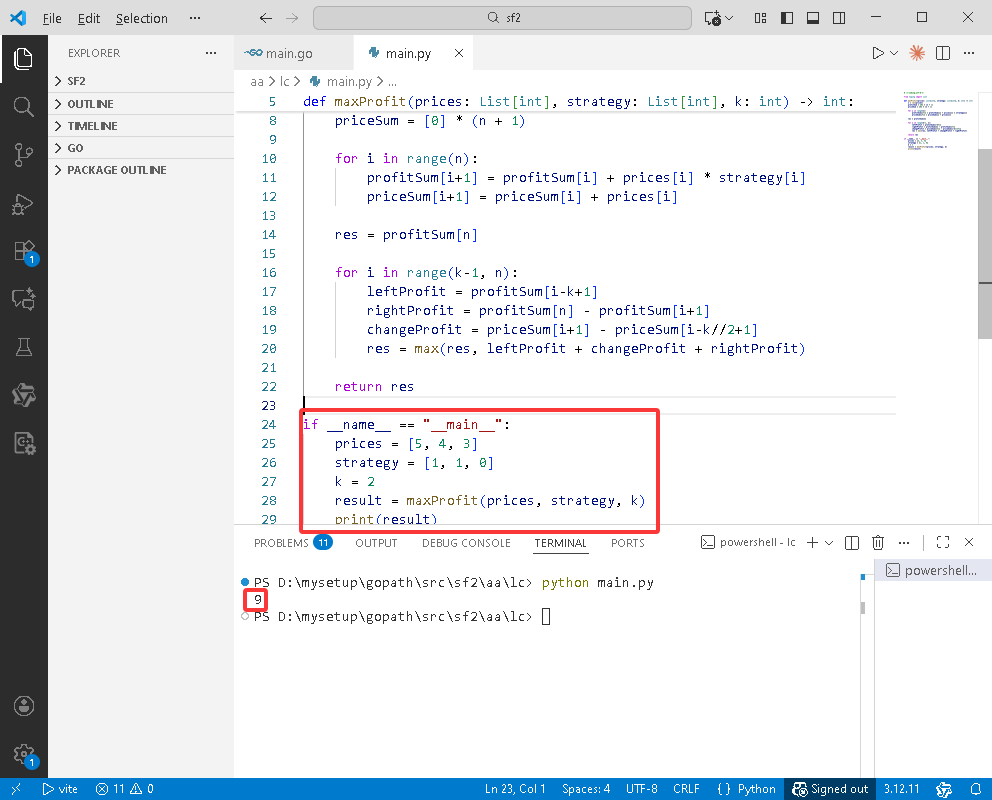Create a new terminal with plus icon
992x800 pixels.
(x=812, y=543)
